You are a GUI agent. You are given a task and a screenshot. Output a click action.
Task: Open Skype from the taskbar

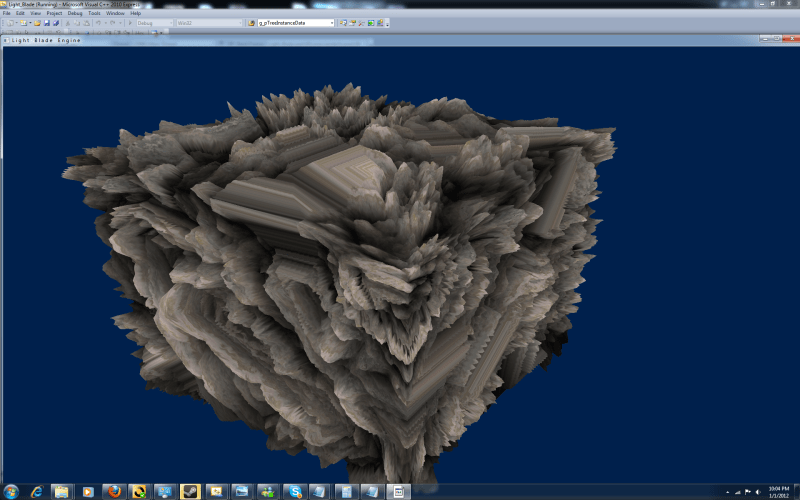(x=293, y=491)
